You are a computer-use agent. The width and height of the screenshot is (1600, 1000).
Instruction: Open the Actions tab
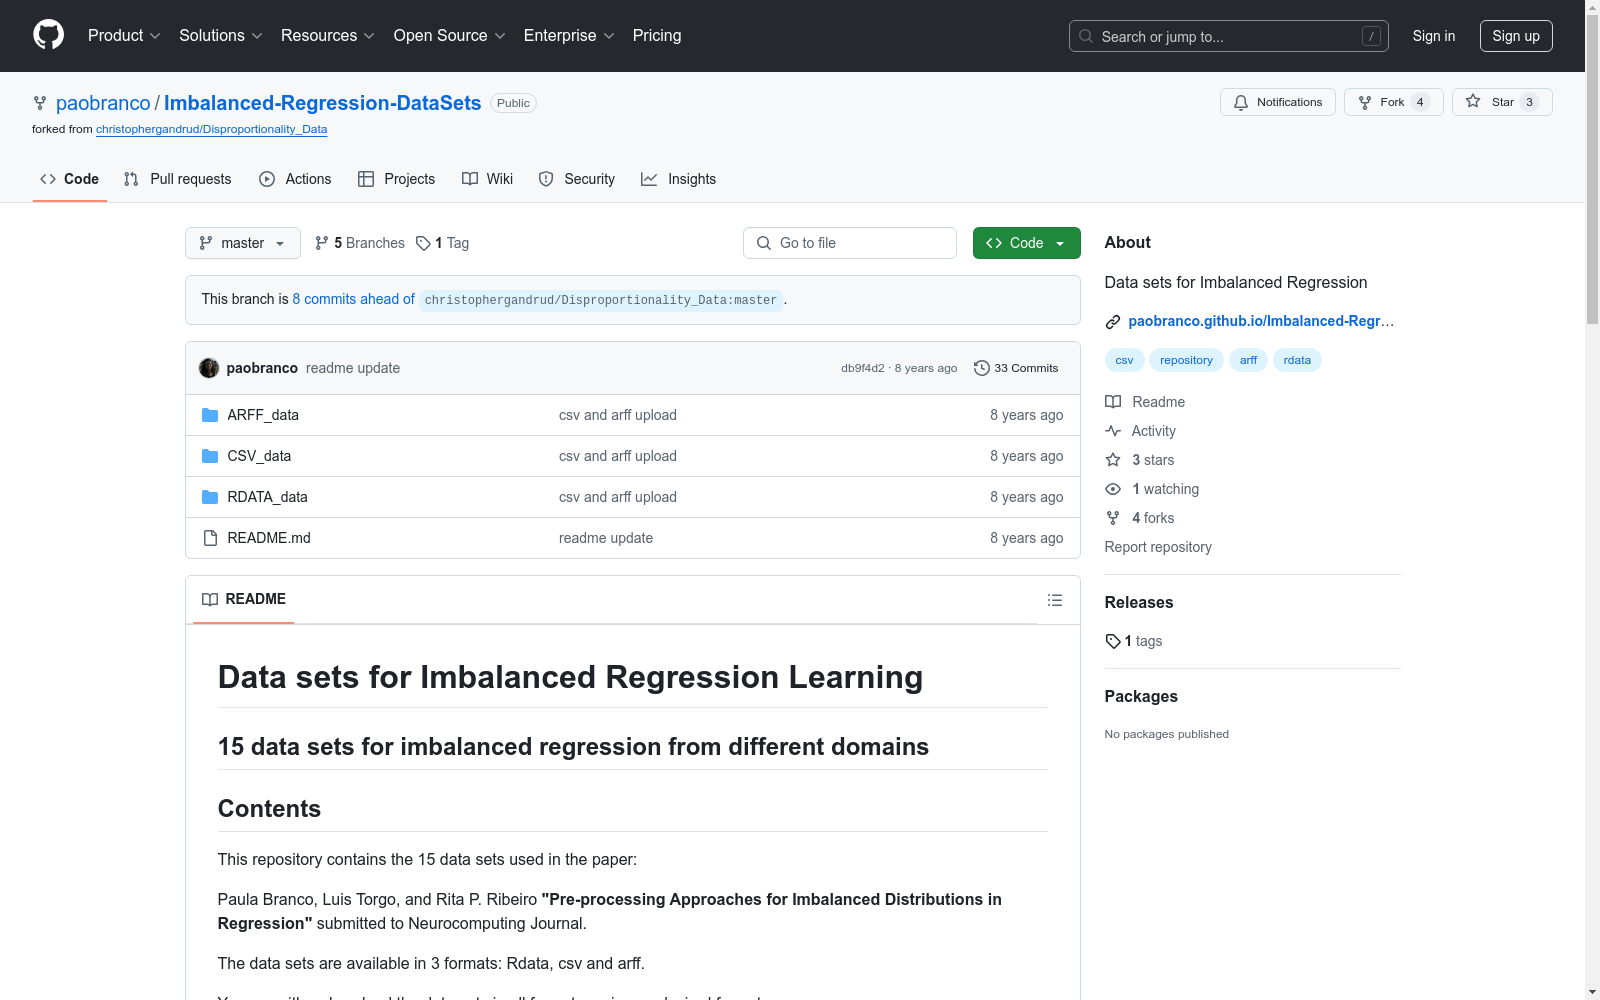pyautogui.click(x=295, y=179)
